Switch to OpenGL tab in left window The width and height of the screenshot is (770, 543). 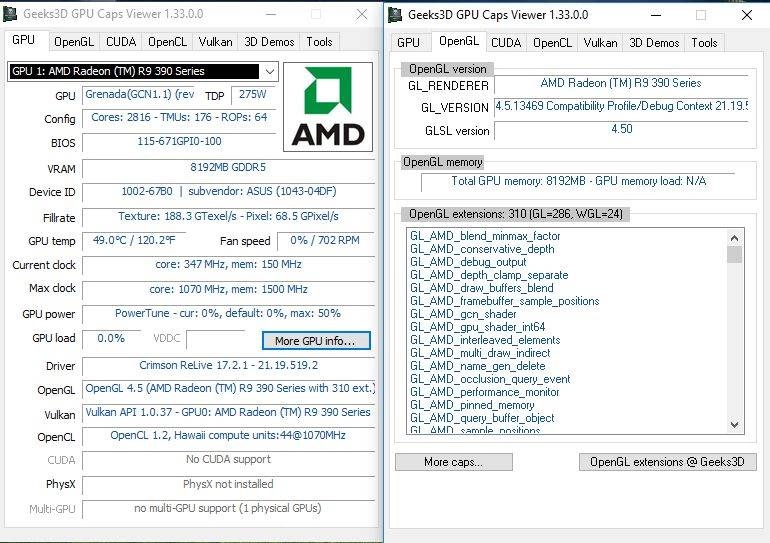pos(74,42)
